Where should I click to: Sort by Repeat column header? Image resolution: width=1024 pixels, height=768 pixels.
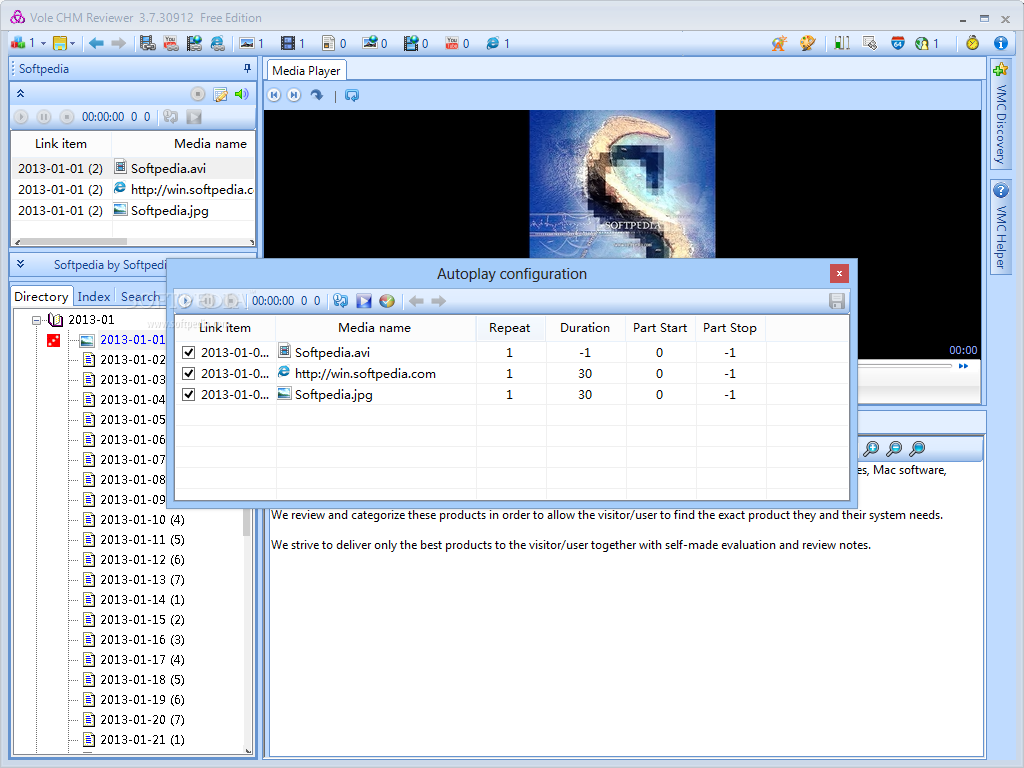[510, 328]
